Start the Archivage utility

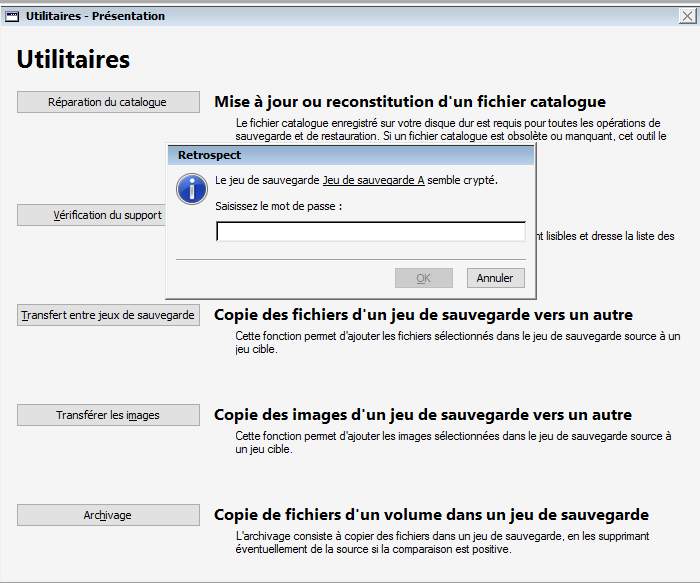[107, 515]
